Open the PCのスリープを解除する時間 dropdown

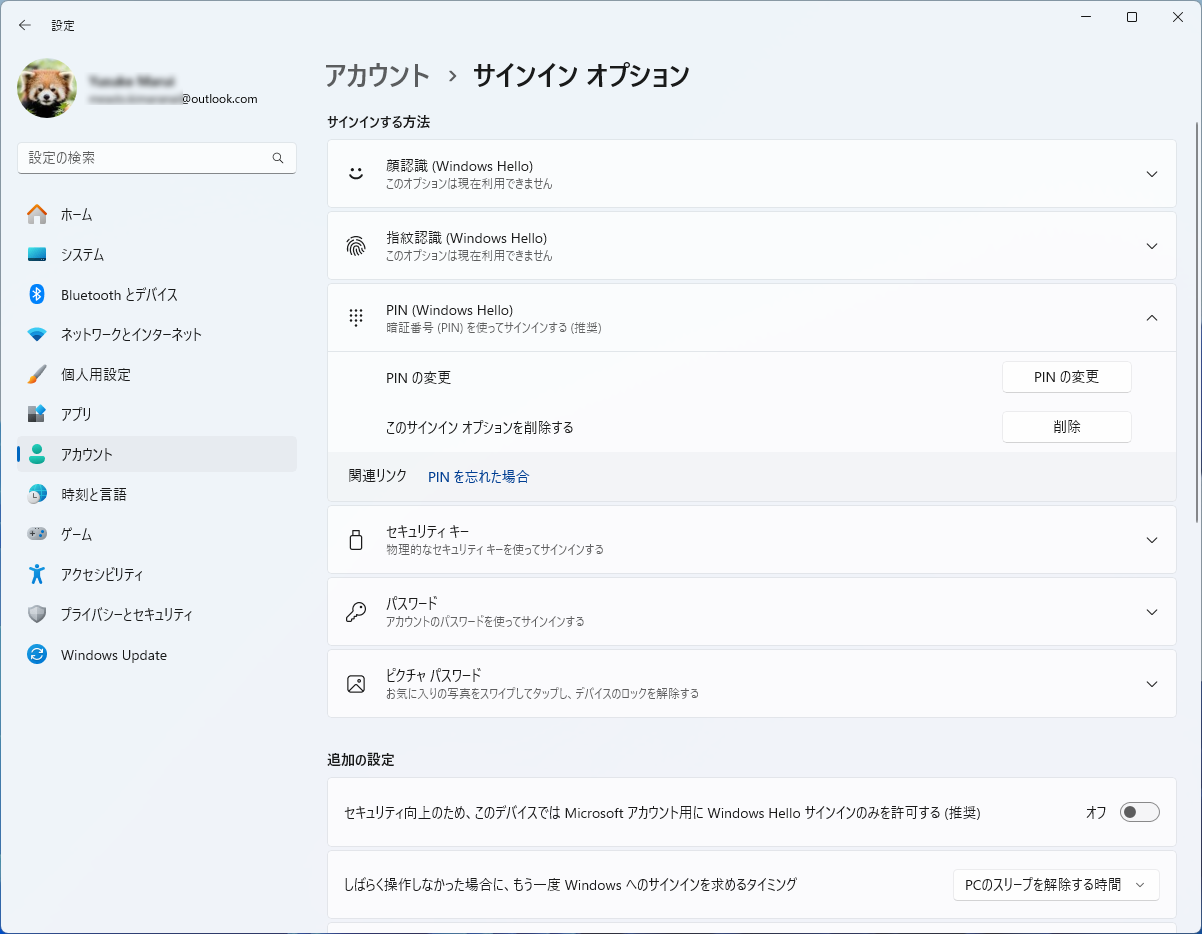pyautogui.click(x=1055, y=885)
